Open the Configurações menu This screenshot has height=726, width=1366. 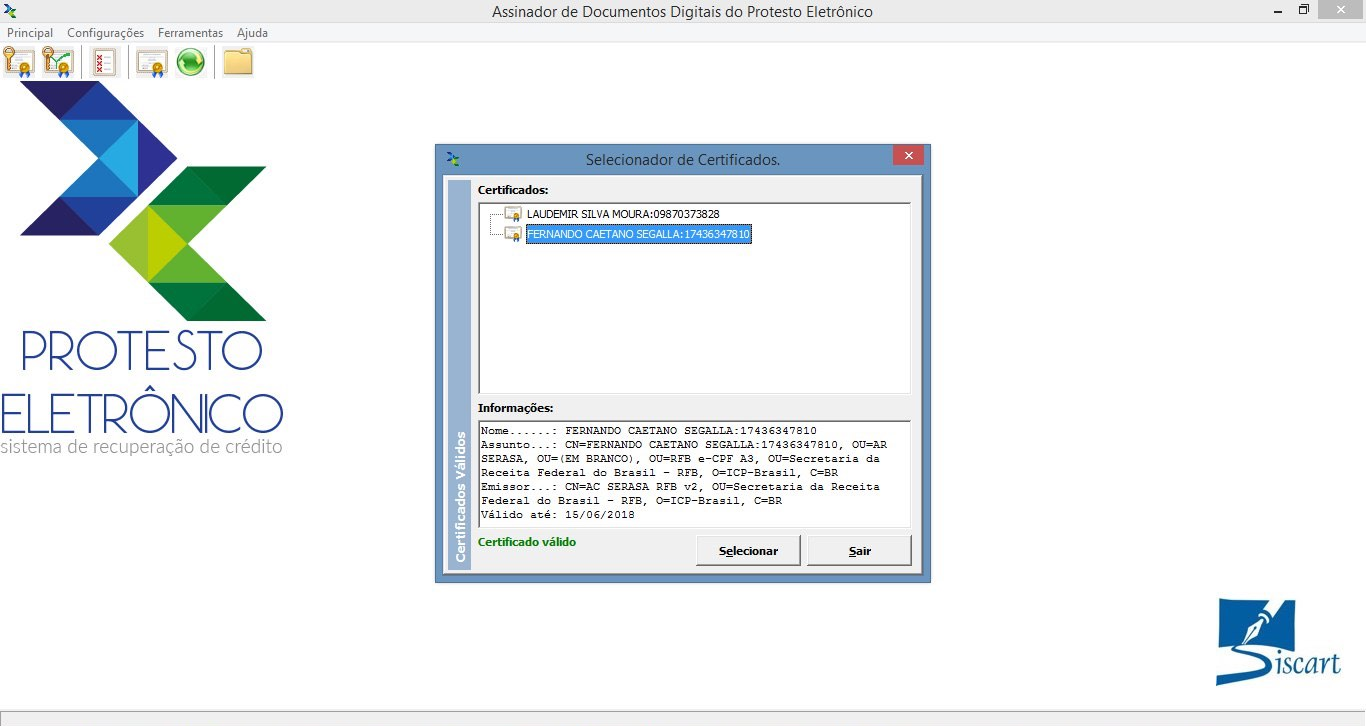click(x=105, y=33)
